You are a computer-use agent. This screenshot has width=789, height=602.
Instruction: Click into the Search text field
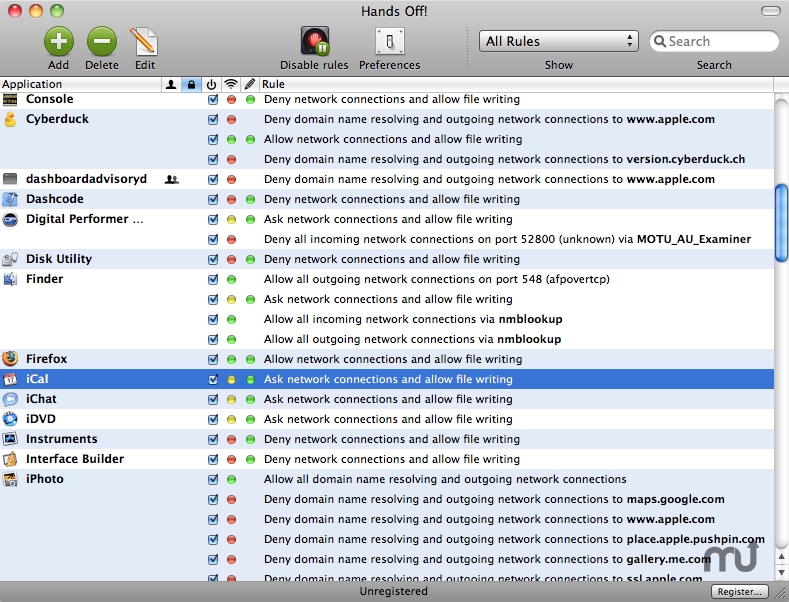tap(720, 42)
